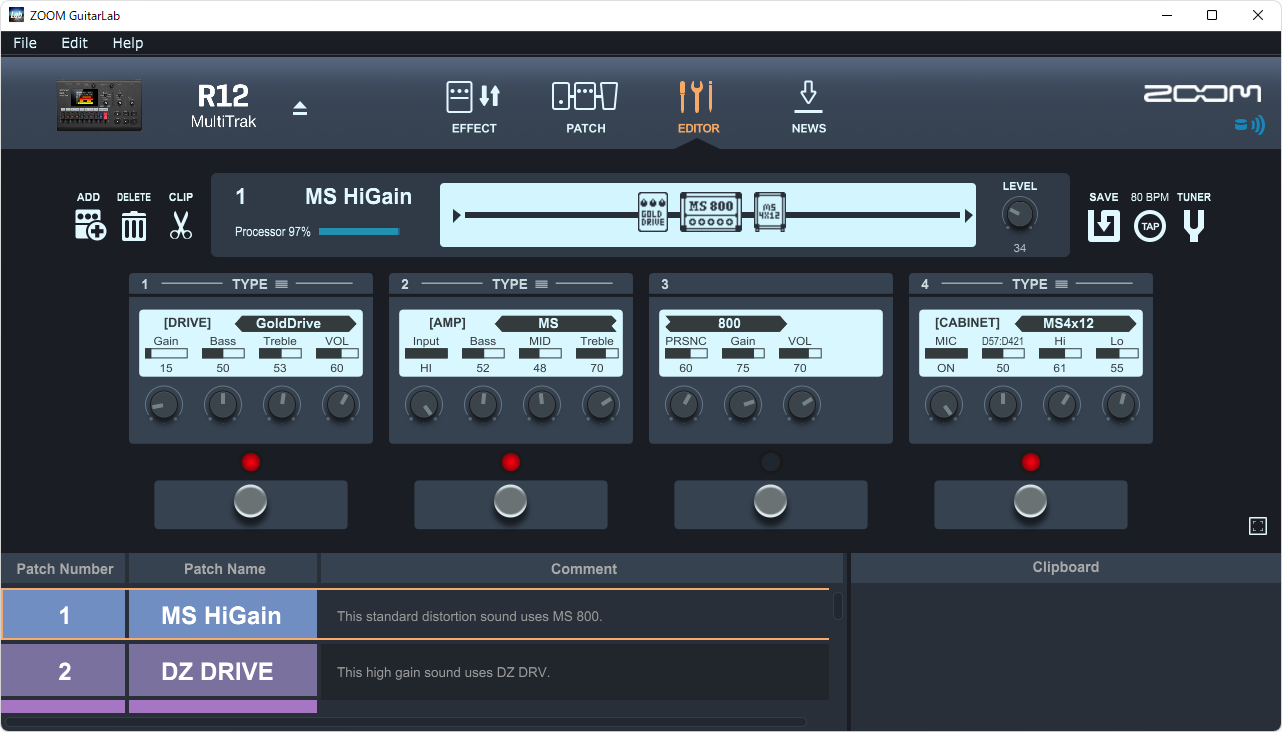
Task: Click the slot 3 VOL knob
Action: click(x=801, y=405)
